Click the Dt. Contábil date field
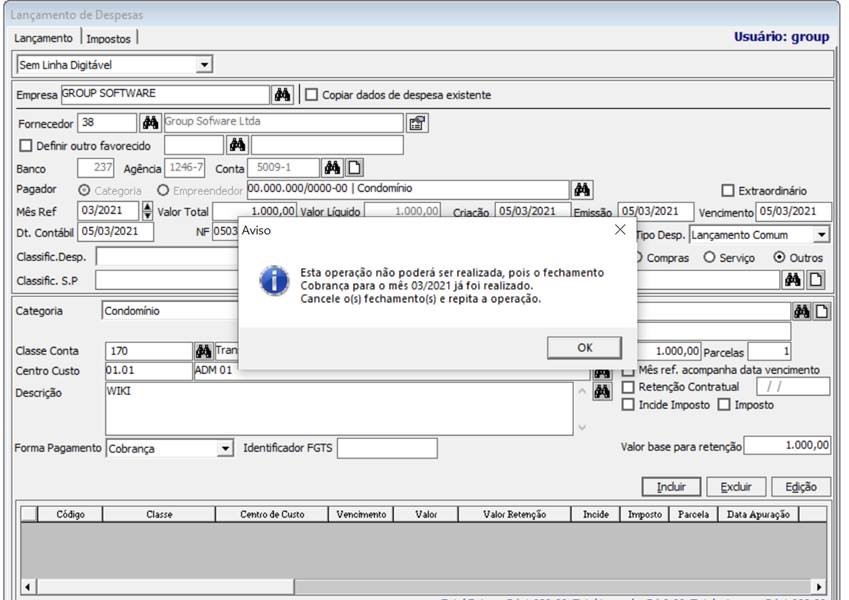The height and width of the screenshot is (600, 849). coord(115,232)
